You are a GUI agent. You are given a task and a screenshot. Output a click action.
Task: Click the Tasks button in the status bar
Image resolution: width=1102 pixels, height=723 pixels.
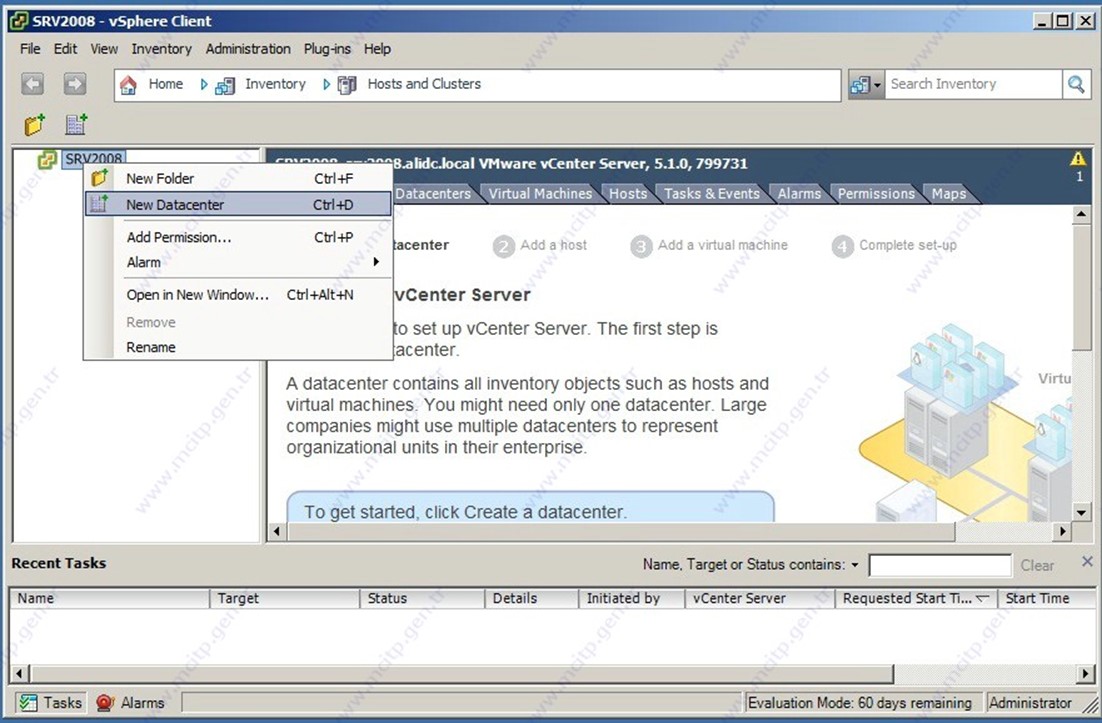coord(50,703)
